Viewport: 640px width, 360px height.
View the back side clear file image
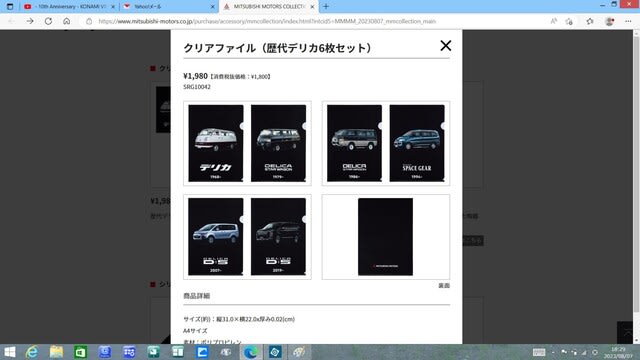point(385,237)
